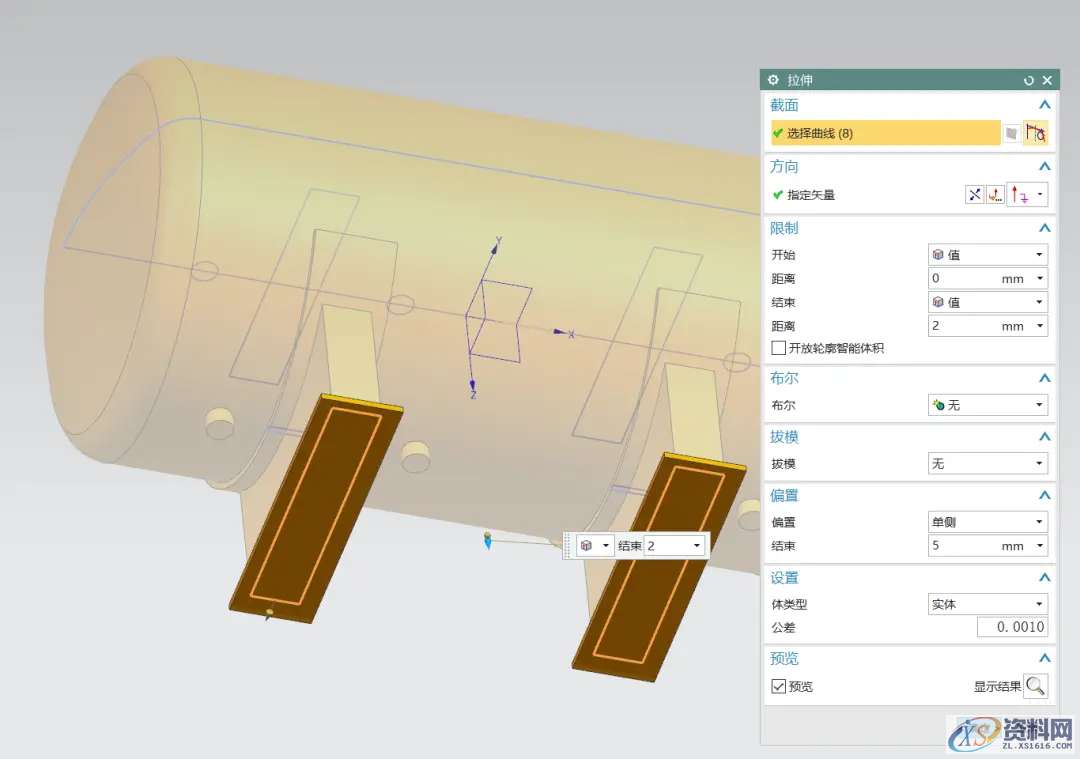Open the 体类型 dropdown showing 实体
Image resolution: width=1080 pixels, height=759 pixels.
pos(987,604)
